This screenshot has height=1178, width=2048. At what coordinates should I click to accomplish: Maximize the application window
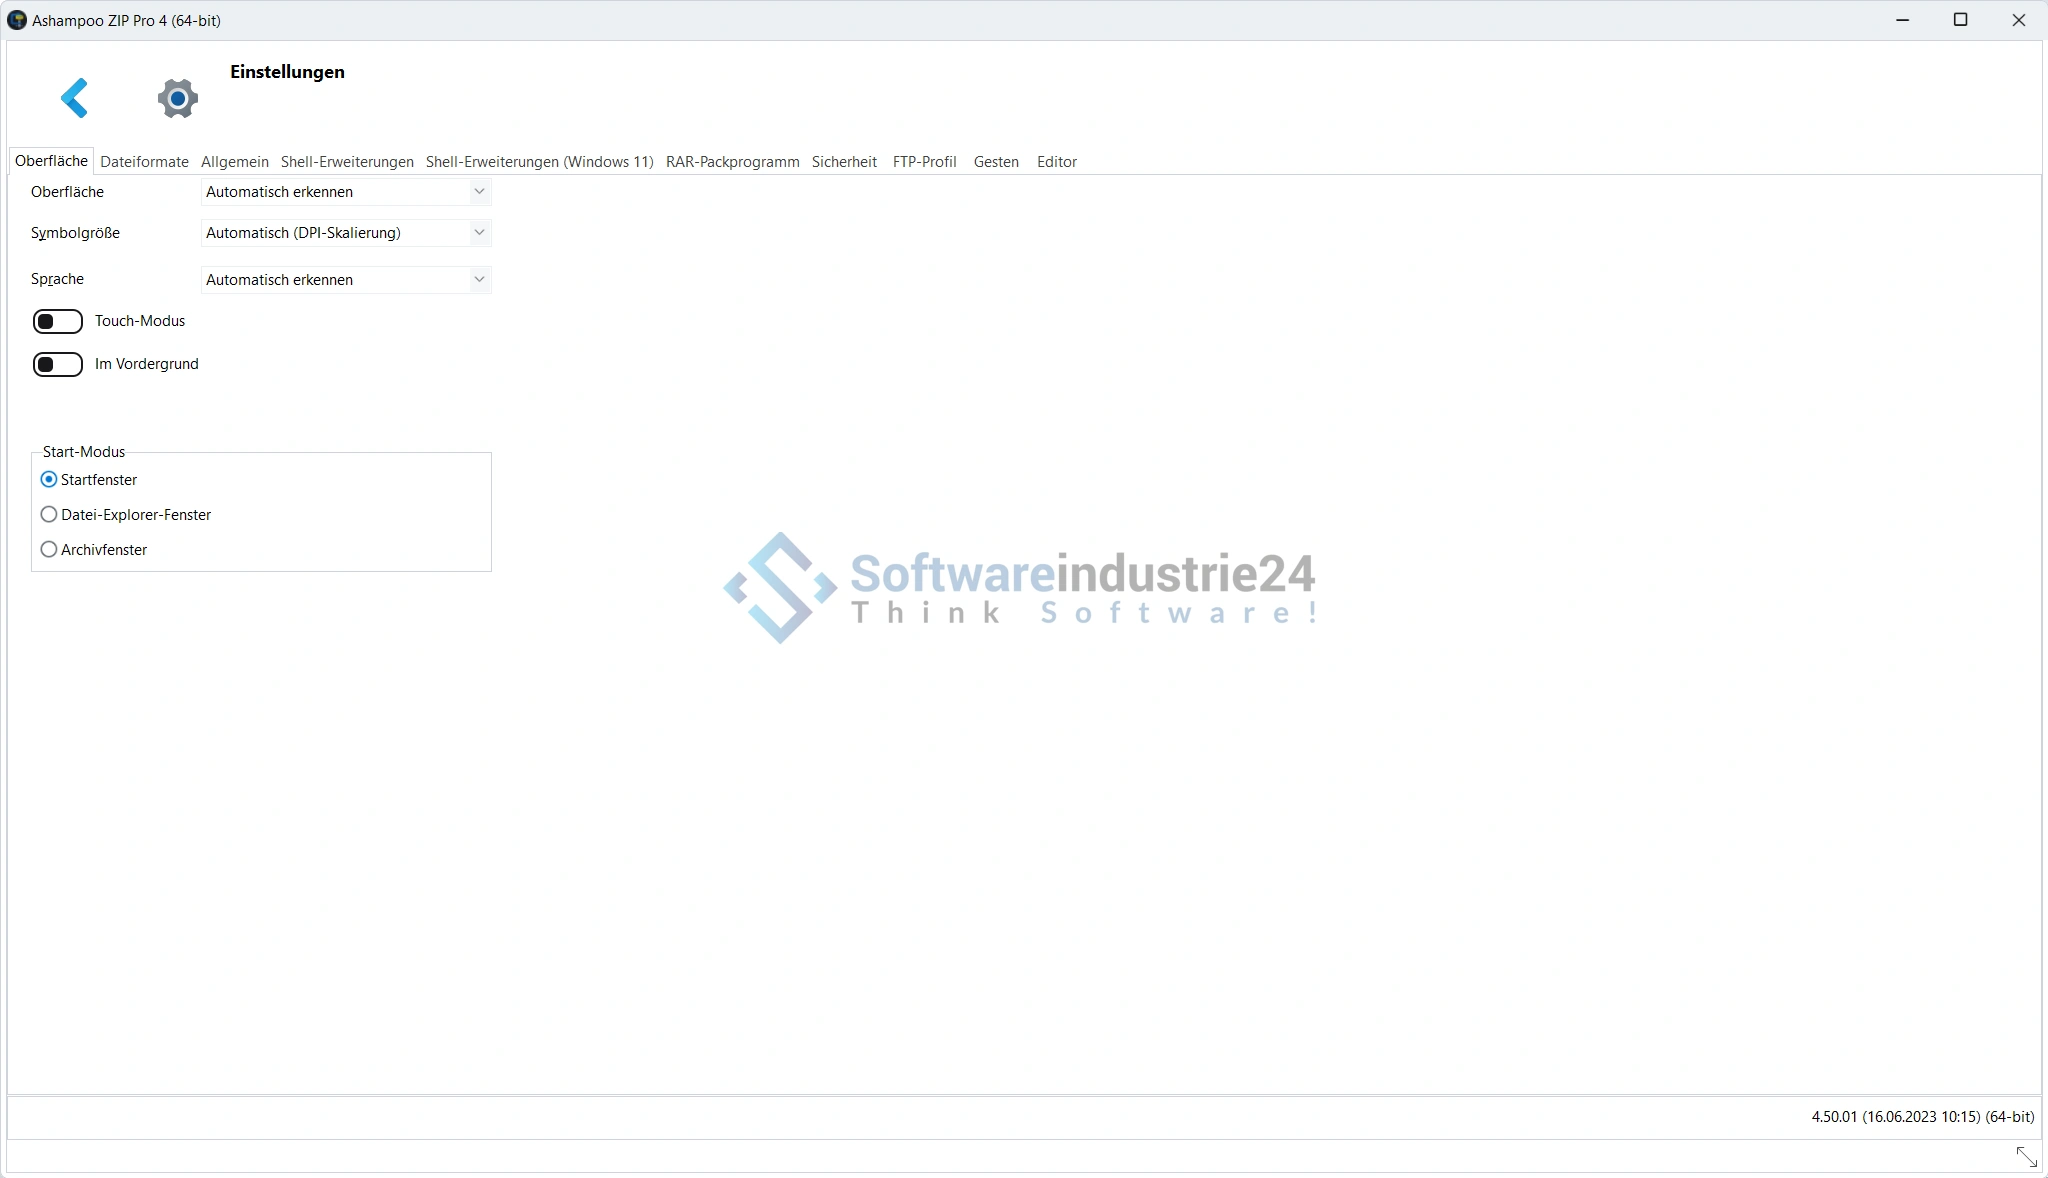pos(1960,20)
